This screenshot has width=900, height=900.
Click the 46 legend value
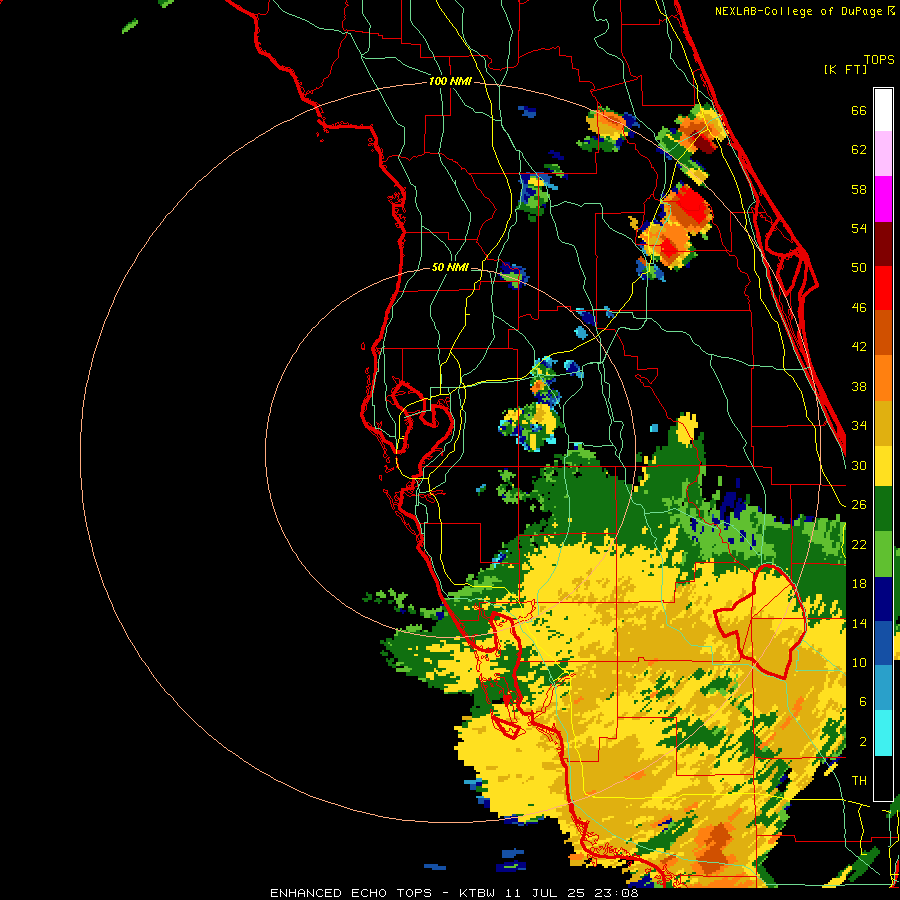[859, 308]
